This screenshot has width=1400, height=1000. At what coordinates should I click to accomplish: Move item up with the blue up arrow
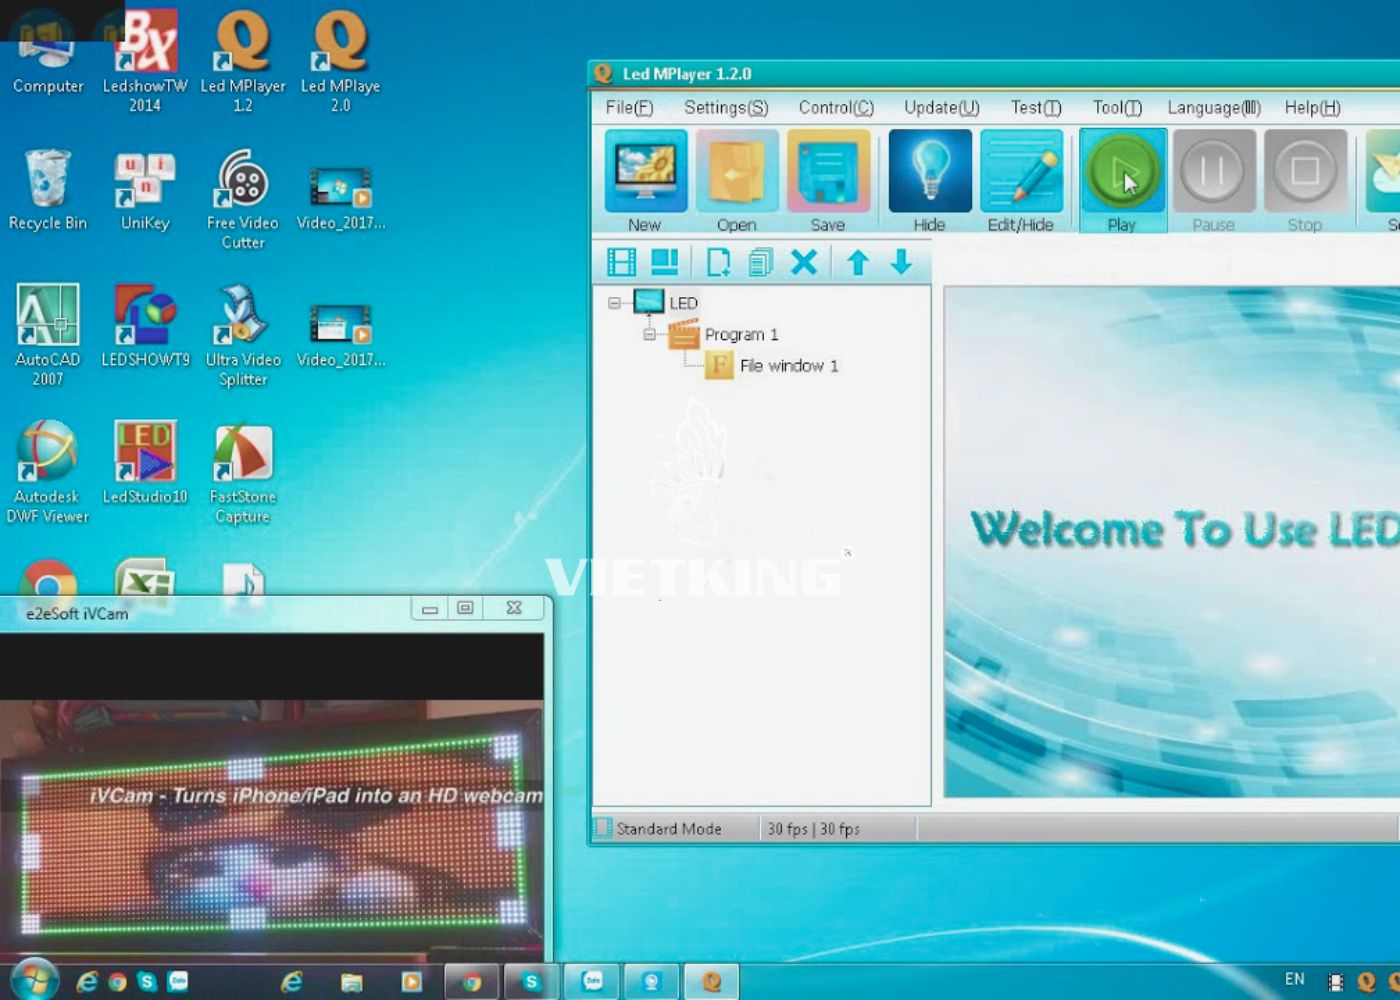coord(857,262)
